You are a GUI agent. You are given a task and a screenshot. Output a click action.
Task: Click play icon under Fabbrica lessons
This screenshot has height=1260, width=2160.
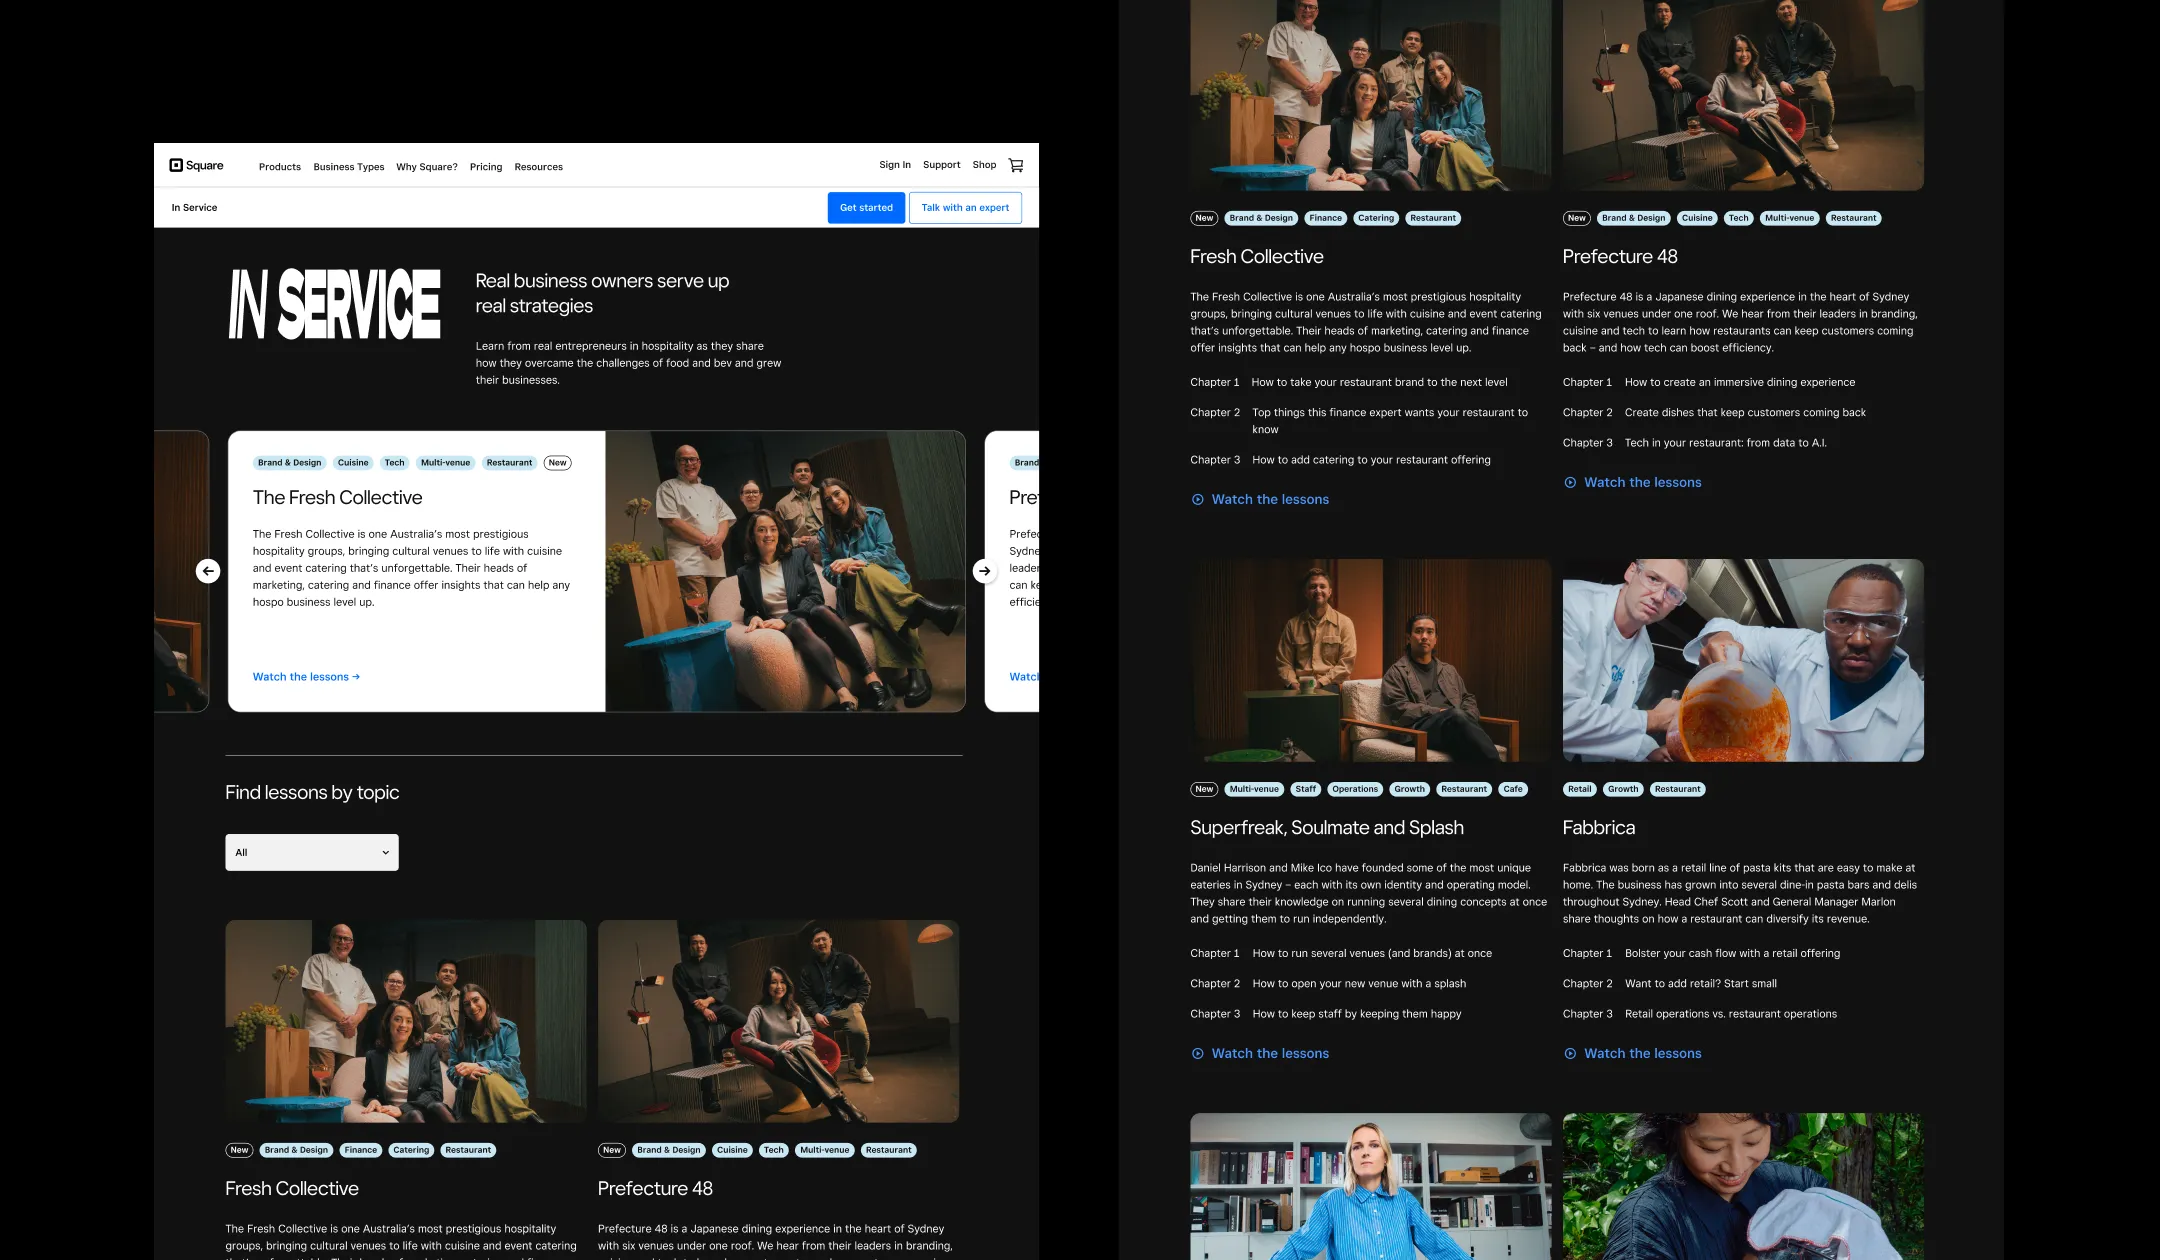click(1570, 1054)
